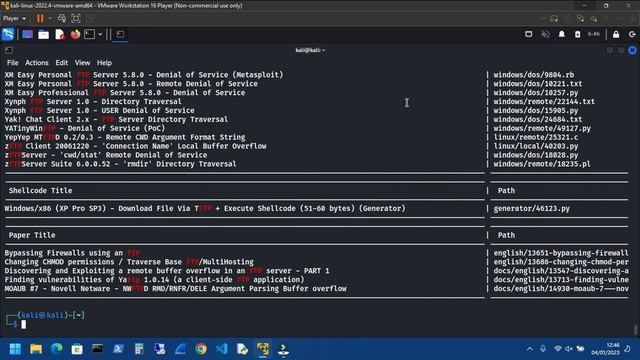Click the Unity mode icon in VMware toolbar
Image resolution: width=640 pixels, height=360 pixels.
coord(90,18)
